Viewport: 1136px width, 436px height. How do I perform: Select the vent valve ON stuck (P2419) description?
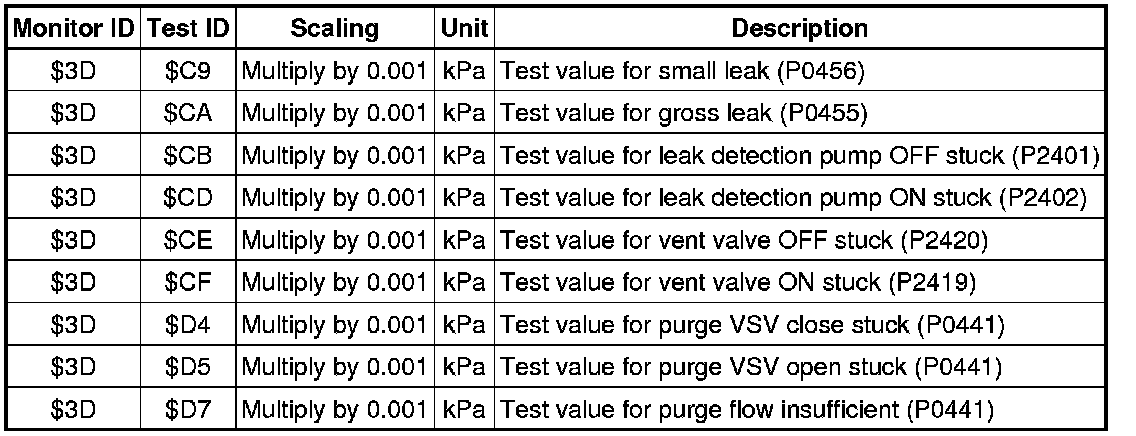(738, 282)
